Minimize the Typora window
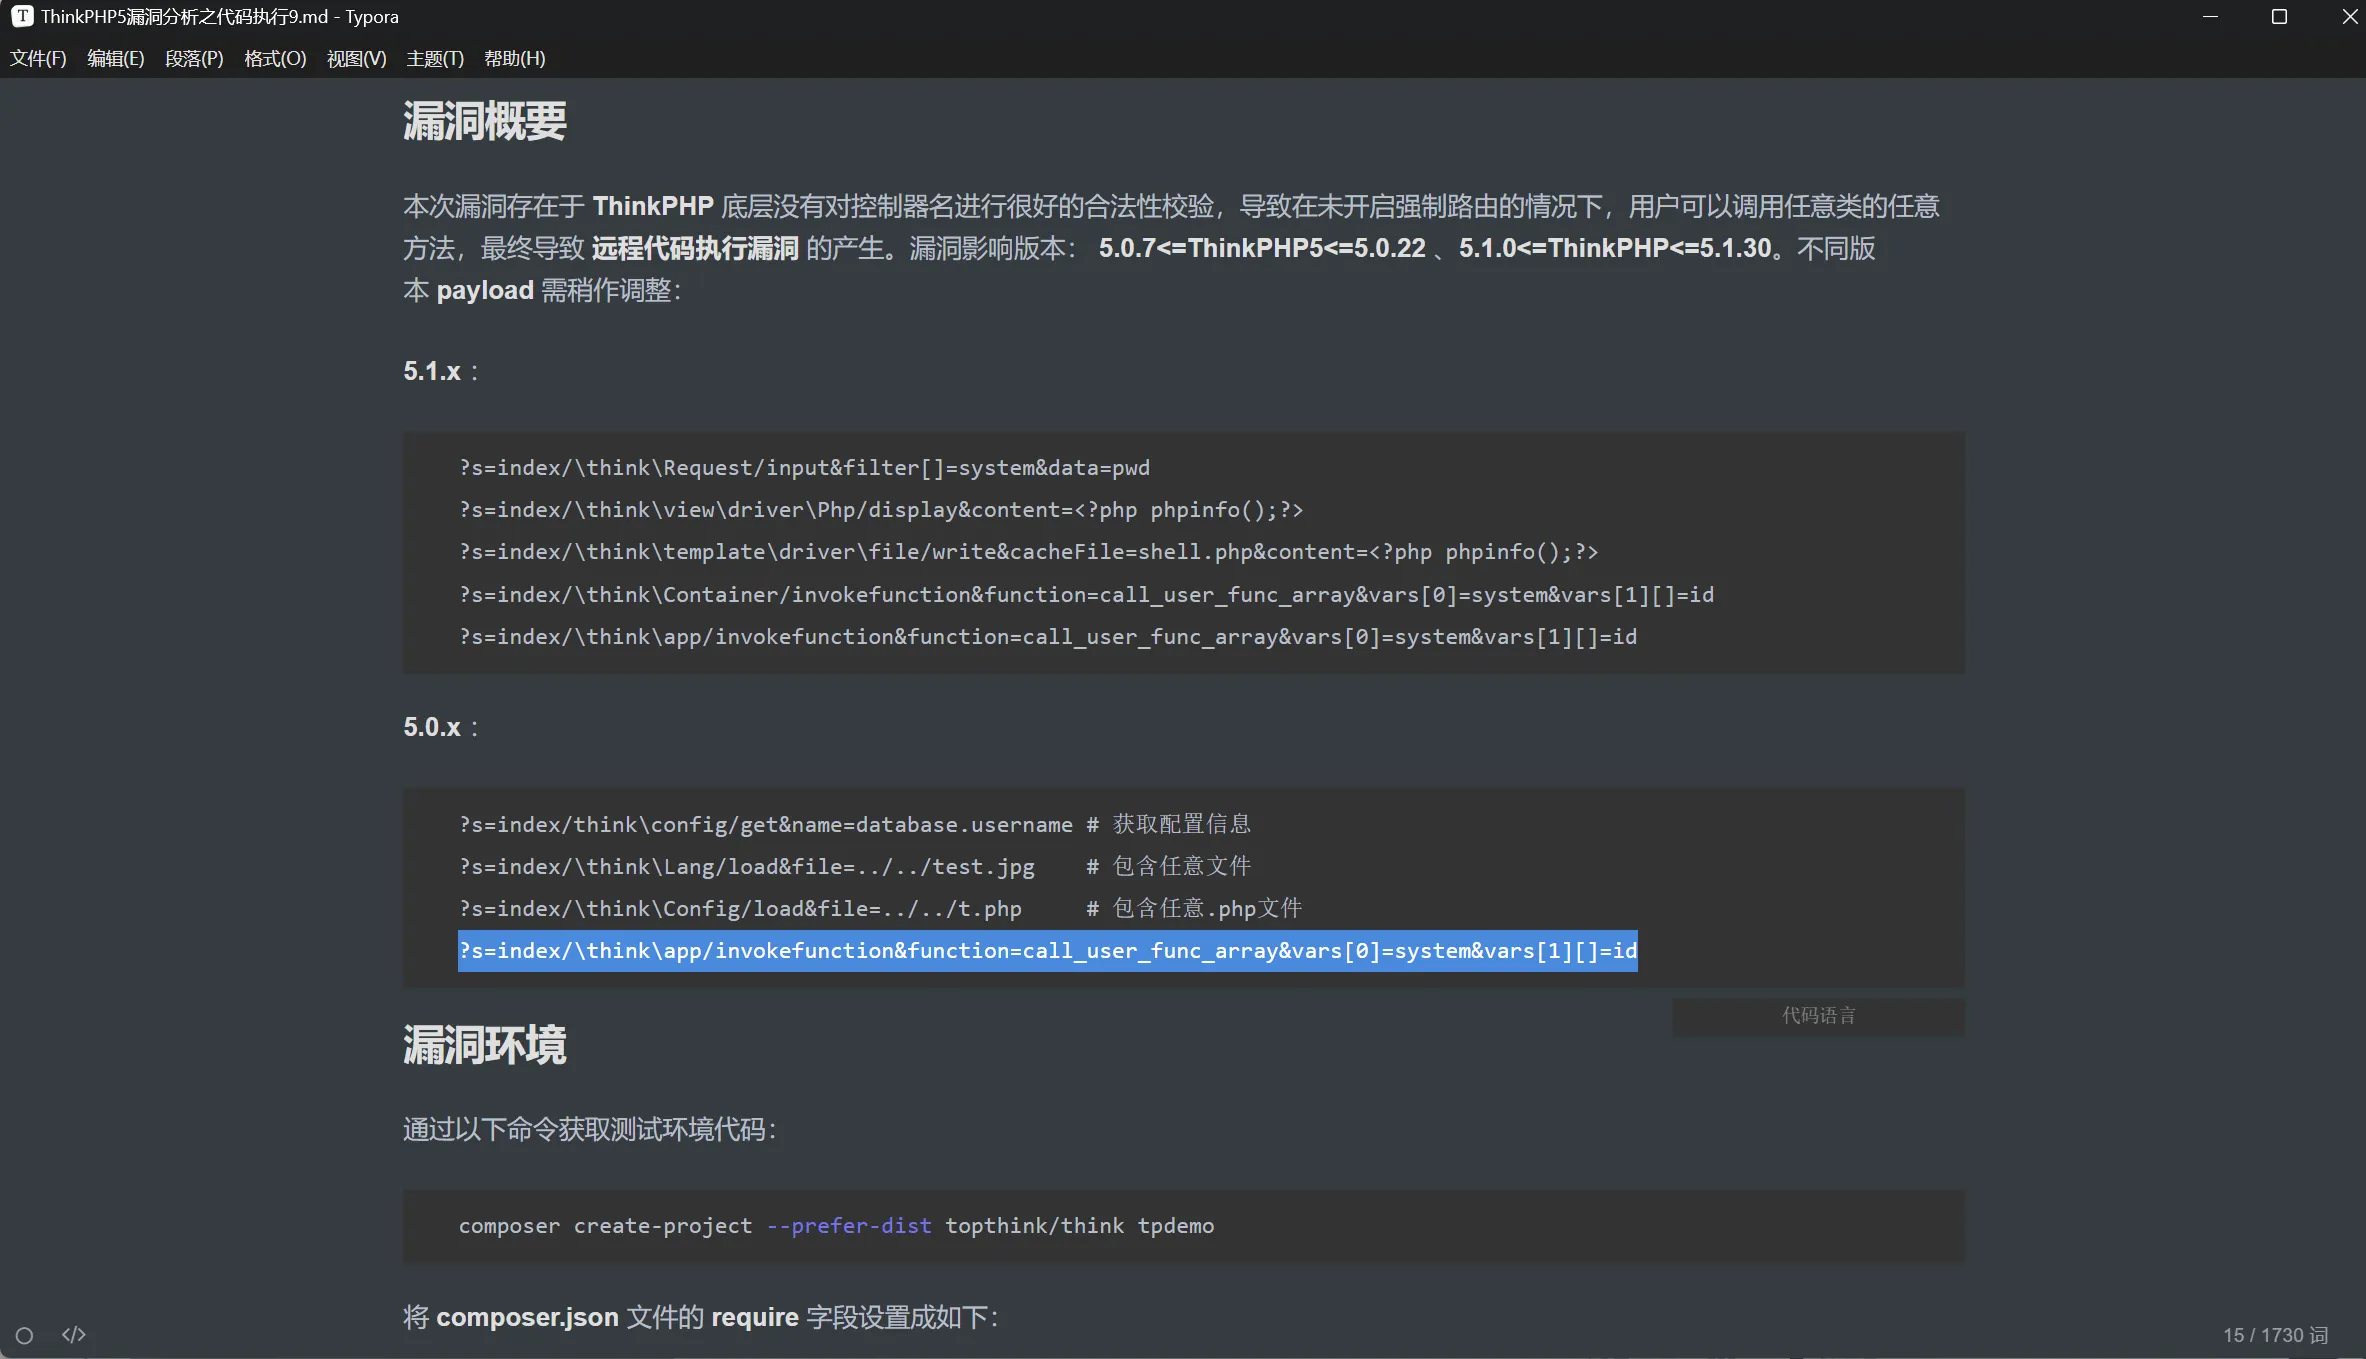This screenshot has width=2366, height=1359. point(2210,16)
